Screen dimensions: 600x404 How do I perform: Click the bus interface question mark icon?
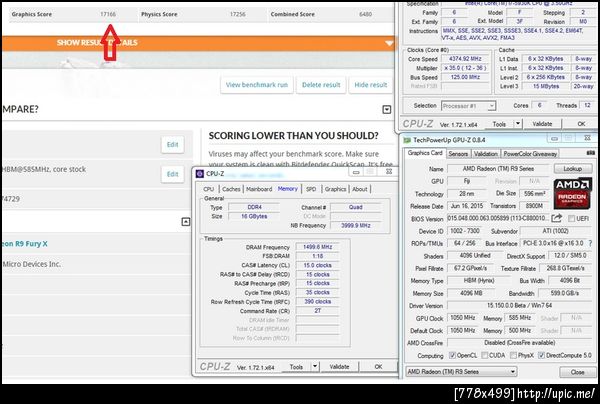pyautogui.click(x=590, y=243)
